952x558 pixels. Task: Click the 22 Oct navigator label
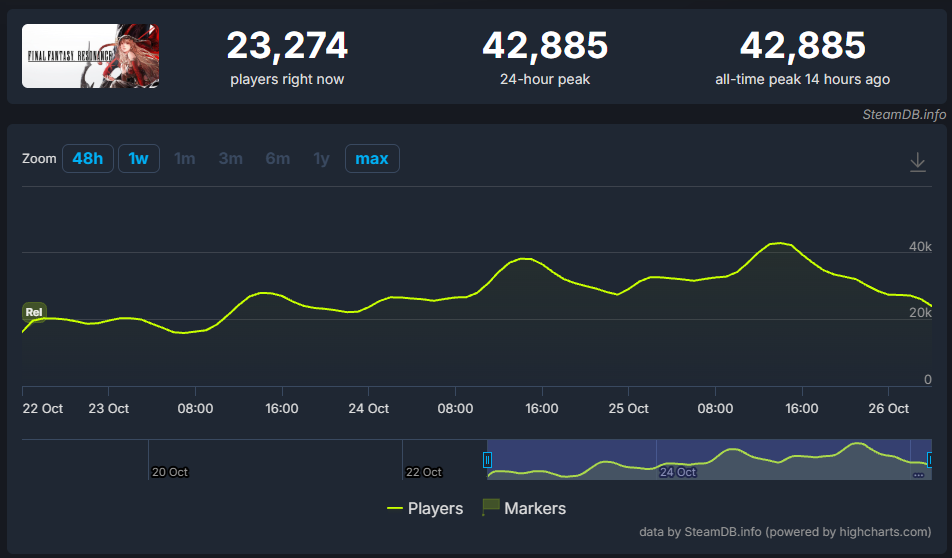(x=424, y=472)
